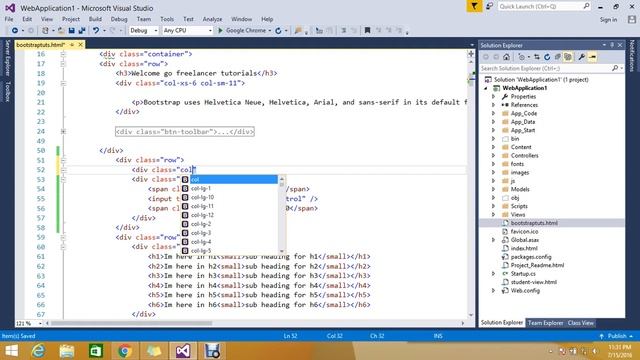Open File Explorer from taskbar
The width and height of the screenshot is (640, 360).
[67, 351]
